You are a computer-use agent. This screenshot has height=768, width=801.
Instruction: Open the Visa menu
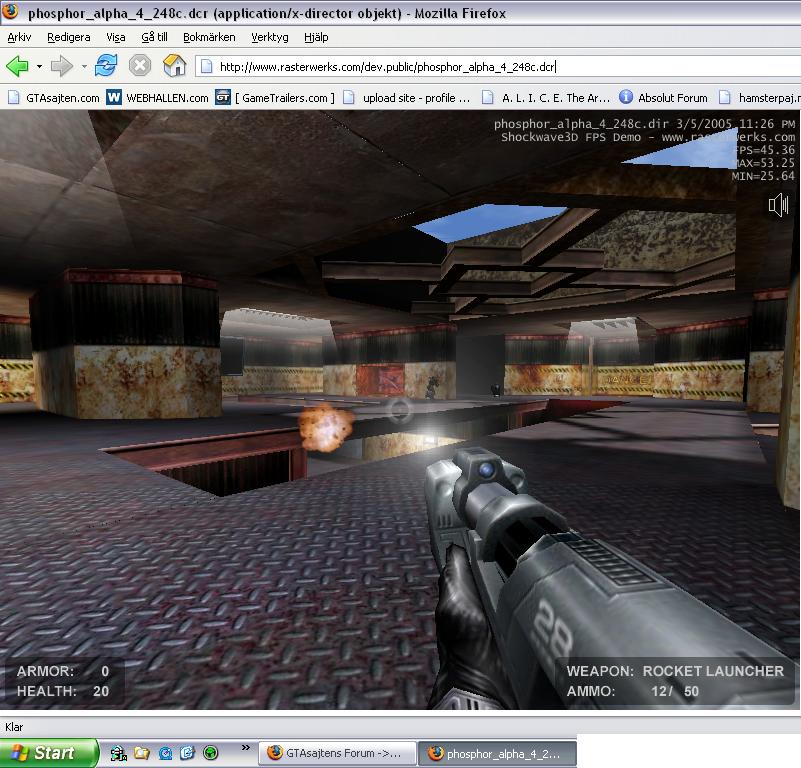[115, 37]
